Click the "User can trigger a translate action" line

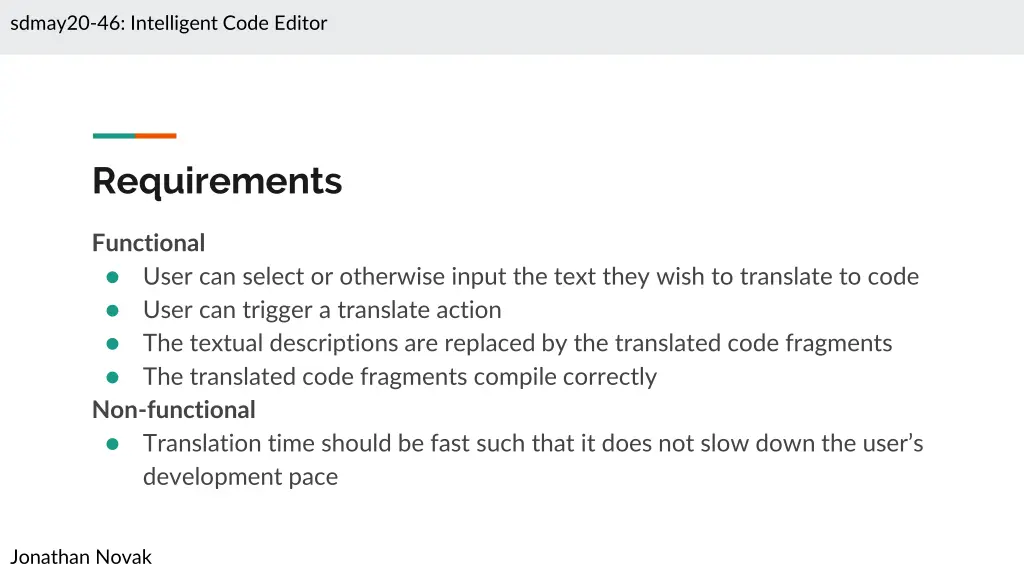[x=322, y=310]
